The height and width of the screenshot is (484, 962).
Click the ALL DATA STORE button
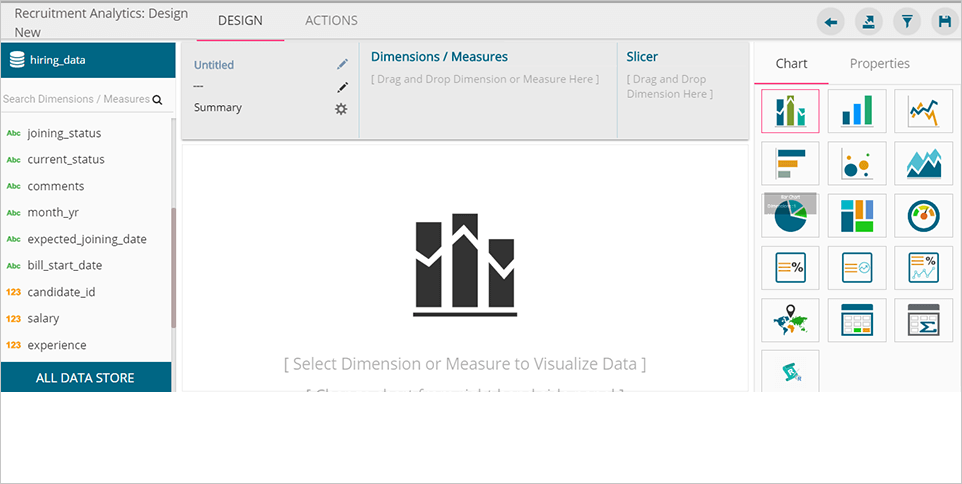pos(86,377)
